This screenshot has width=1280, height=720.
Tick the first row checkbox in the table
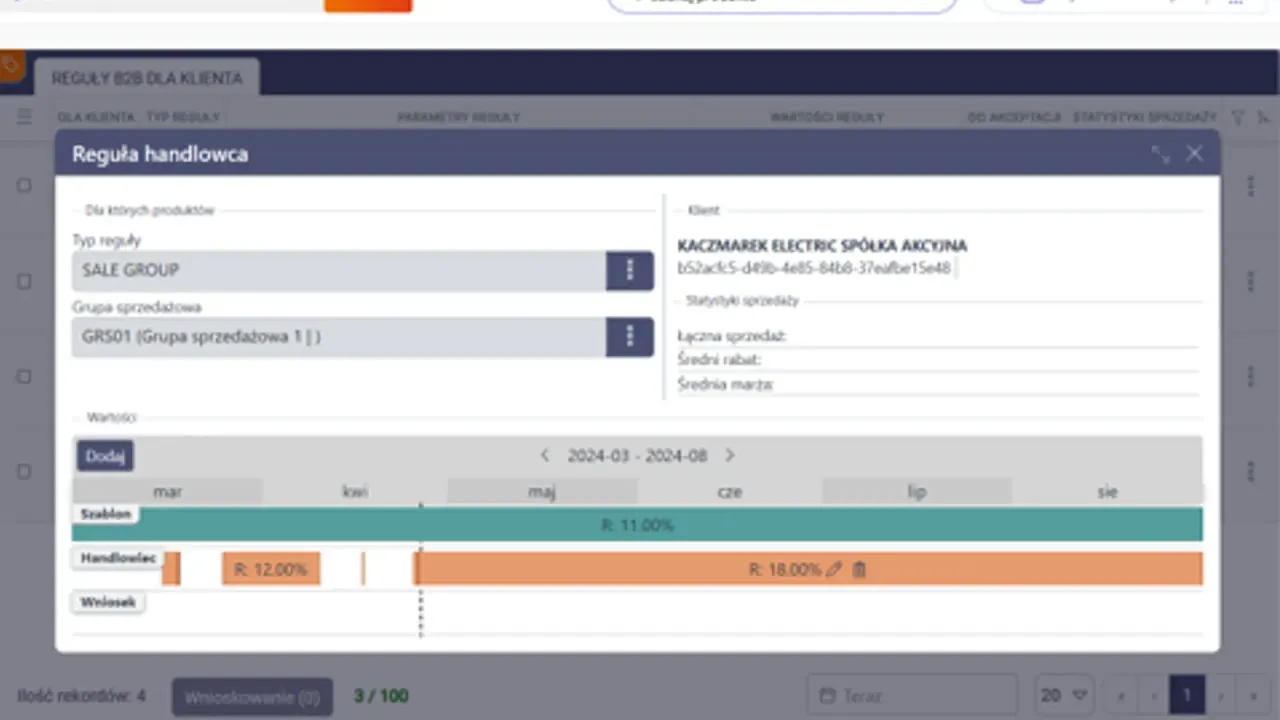pos(25,186)
